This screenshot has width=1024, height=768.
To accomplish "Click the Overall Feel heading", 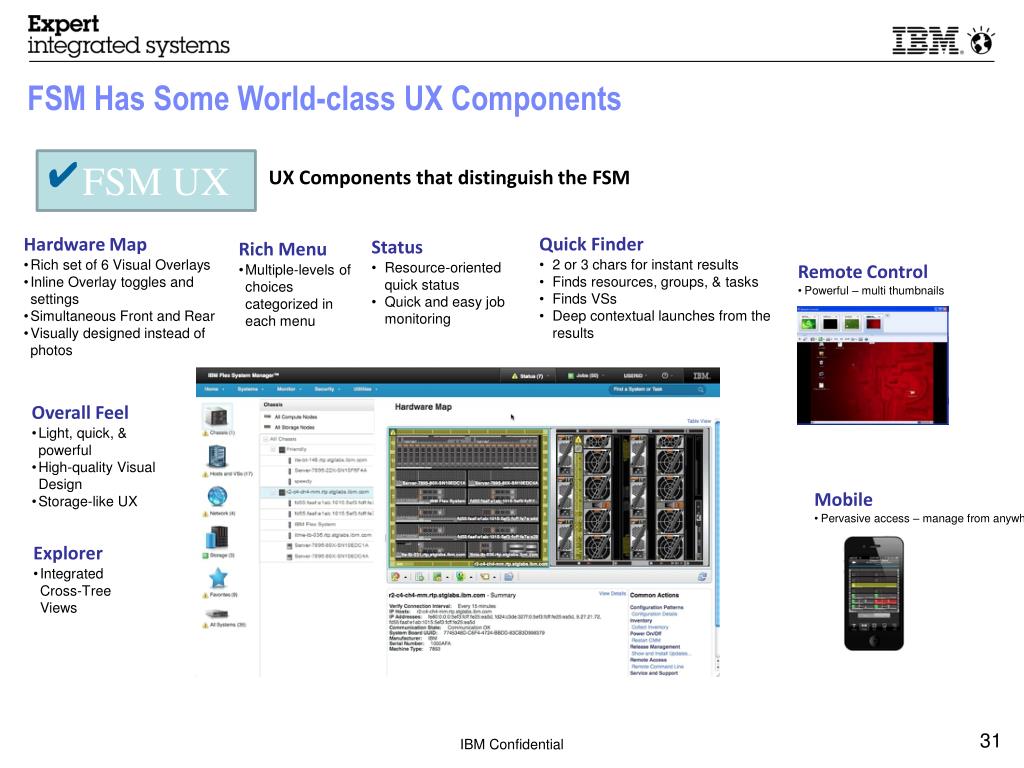I will point(80,413).
